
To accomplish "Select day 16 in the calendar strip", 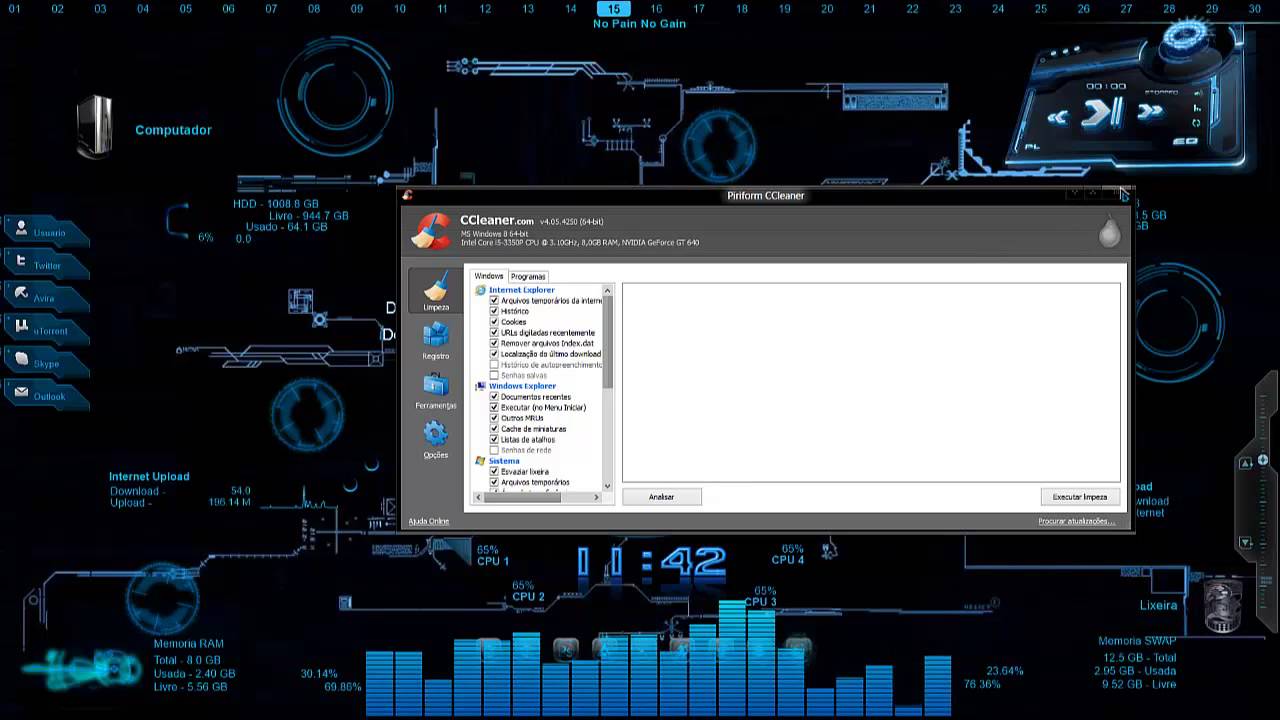I will [x=656, y=8].
